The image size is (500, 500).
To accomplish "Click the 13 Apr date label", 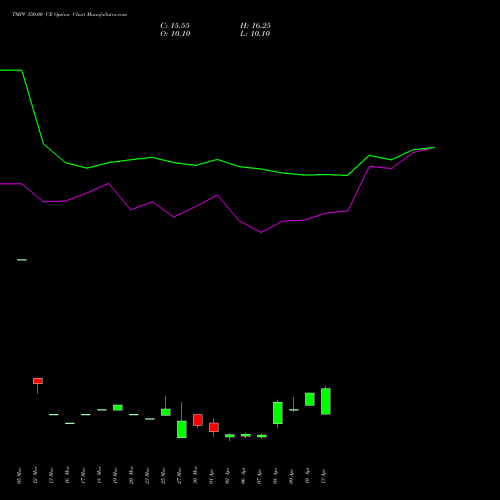I will tap(323, 476).
